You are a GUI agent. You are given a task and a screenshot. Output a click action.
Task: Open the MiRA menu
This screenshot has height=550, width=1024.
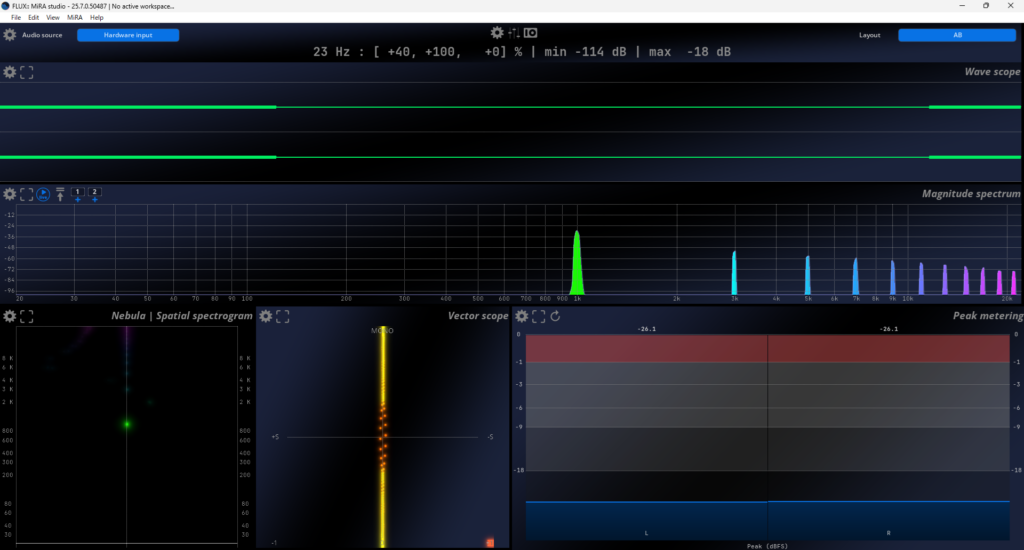(x=75, y=18)
